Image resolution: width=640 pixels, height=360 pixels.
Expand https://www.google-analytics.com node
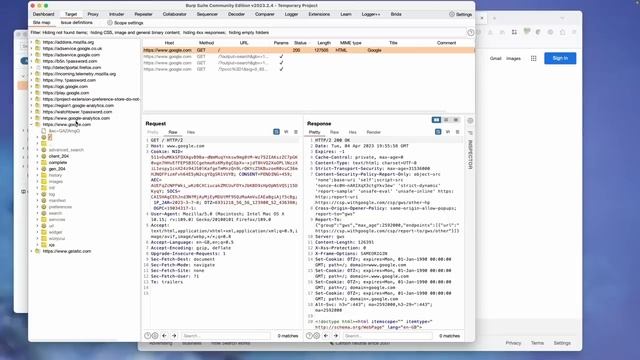pyautogui.click(x=31, y=118)
